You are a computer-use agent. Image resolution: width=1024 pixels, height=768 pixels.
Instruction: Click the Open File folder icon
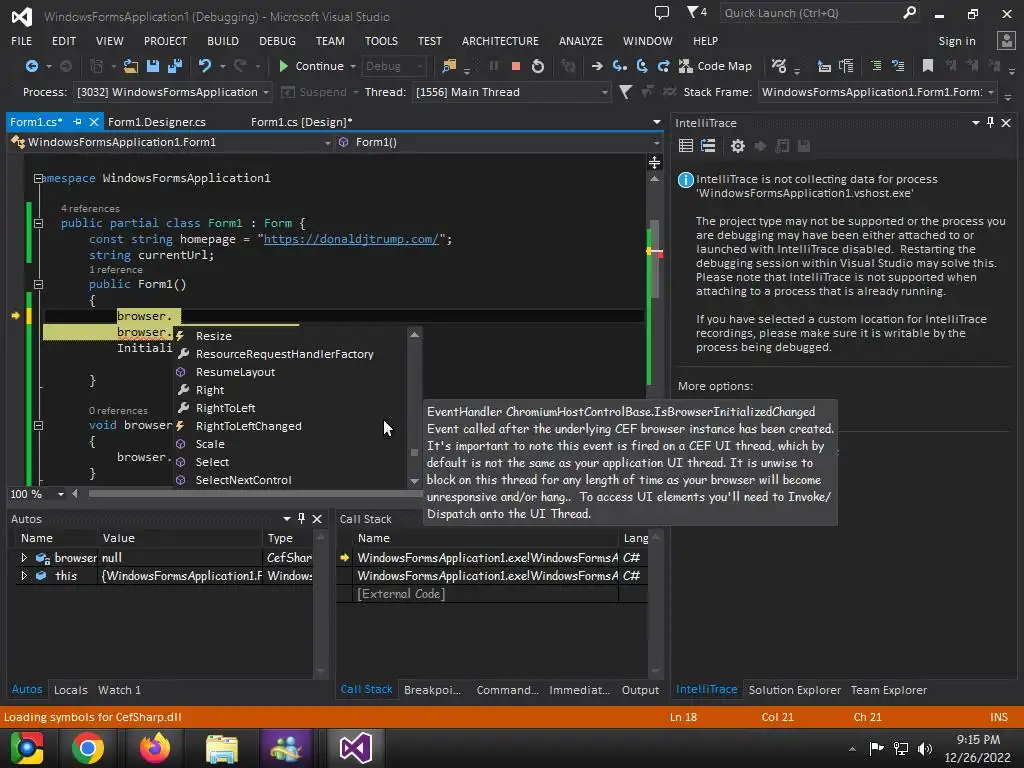tap(131, 66)
